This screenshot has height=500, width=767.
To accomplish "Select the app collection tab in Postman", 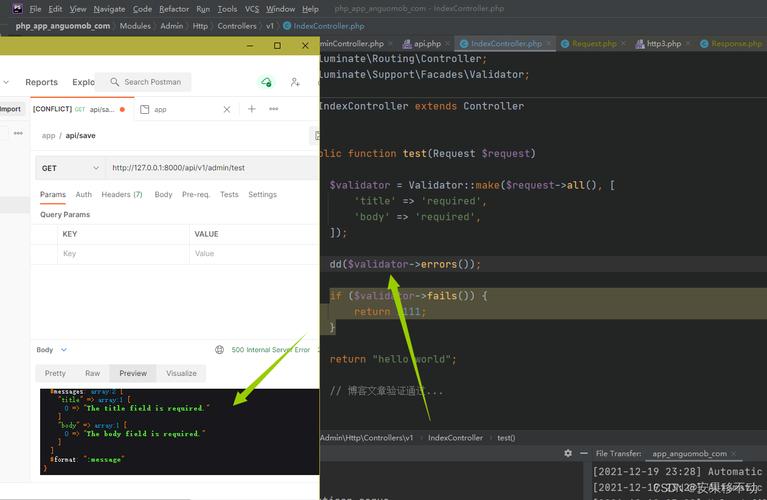I will click(x=160, y=110).
